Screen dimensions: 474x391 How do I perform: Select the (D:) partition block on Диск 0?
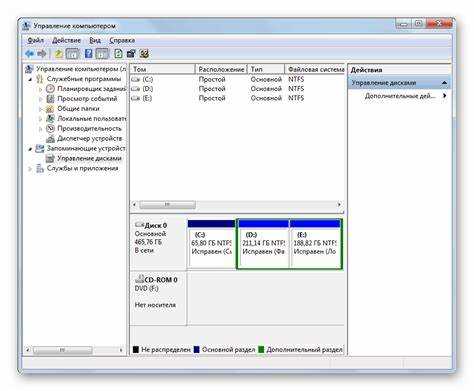point(264,244)
